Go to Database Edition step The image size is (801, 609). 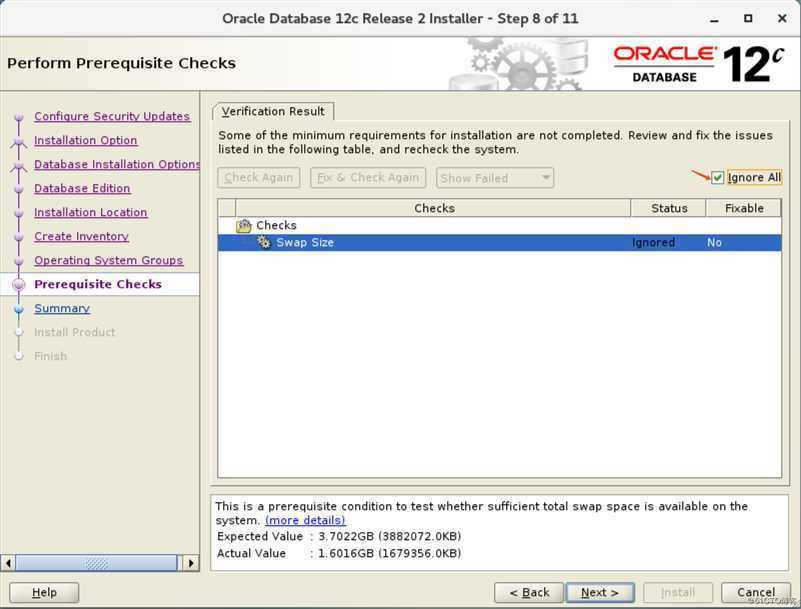pos(82,189)
